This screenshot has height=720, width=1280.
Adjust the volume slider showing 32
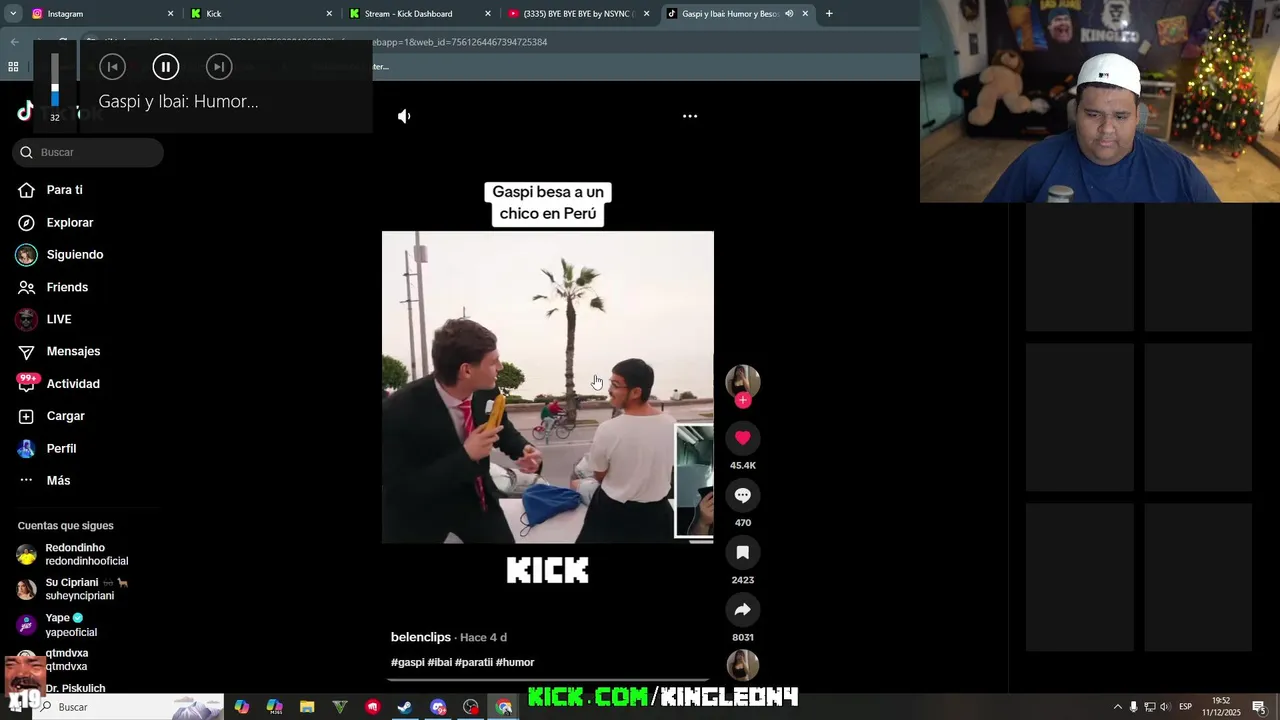(55, 80)
